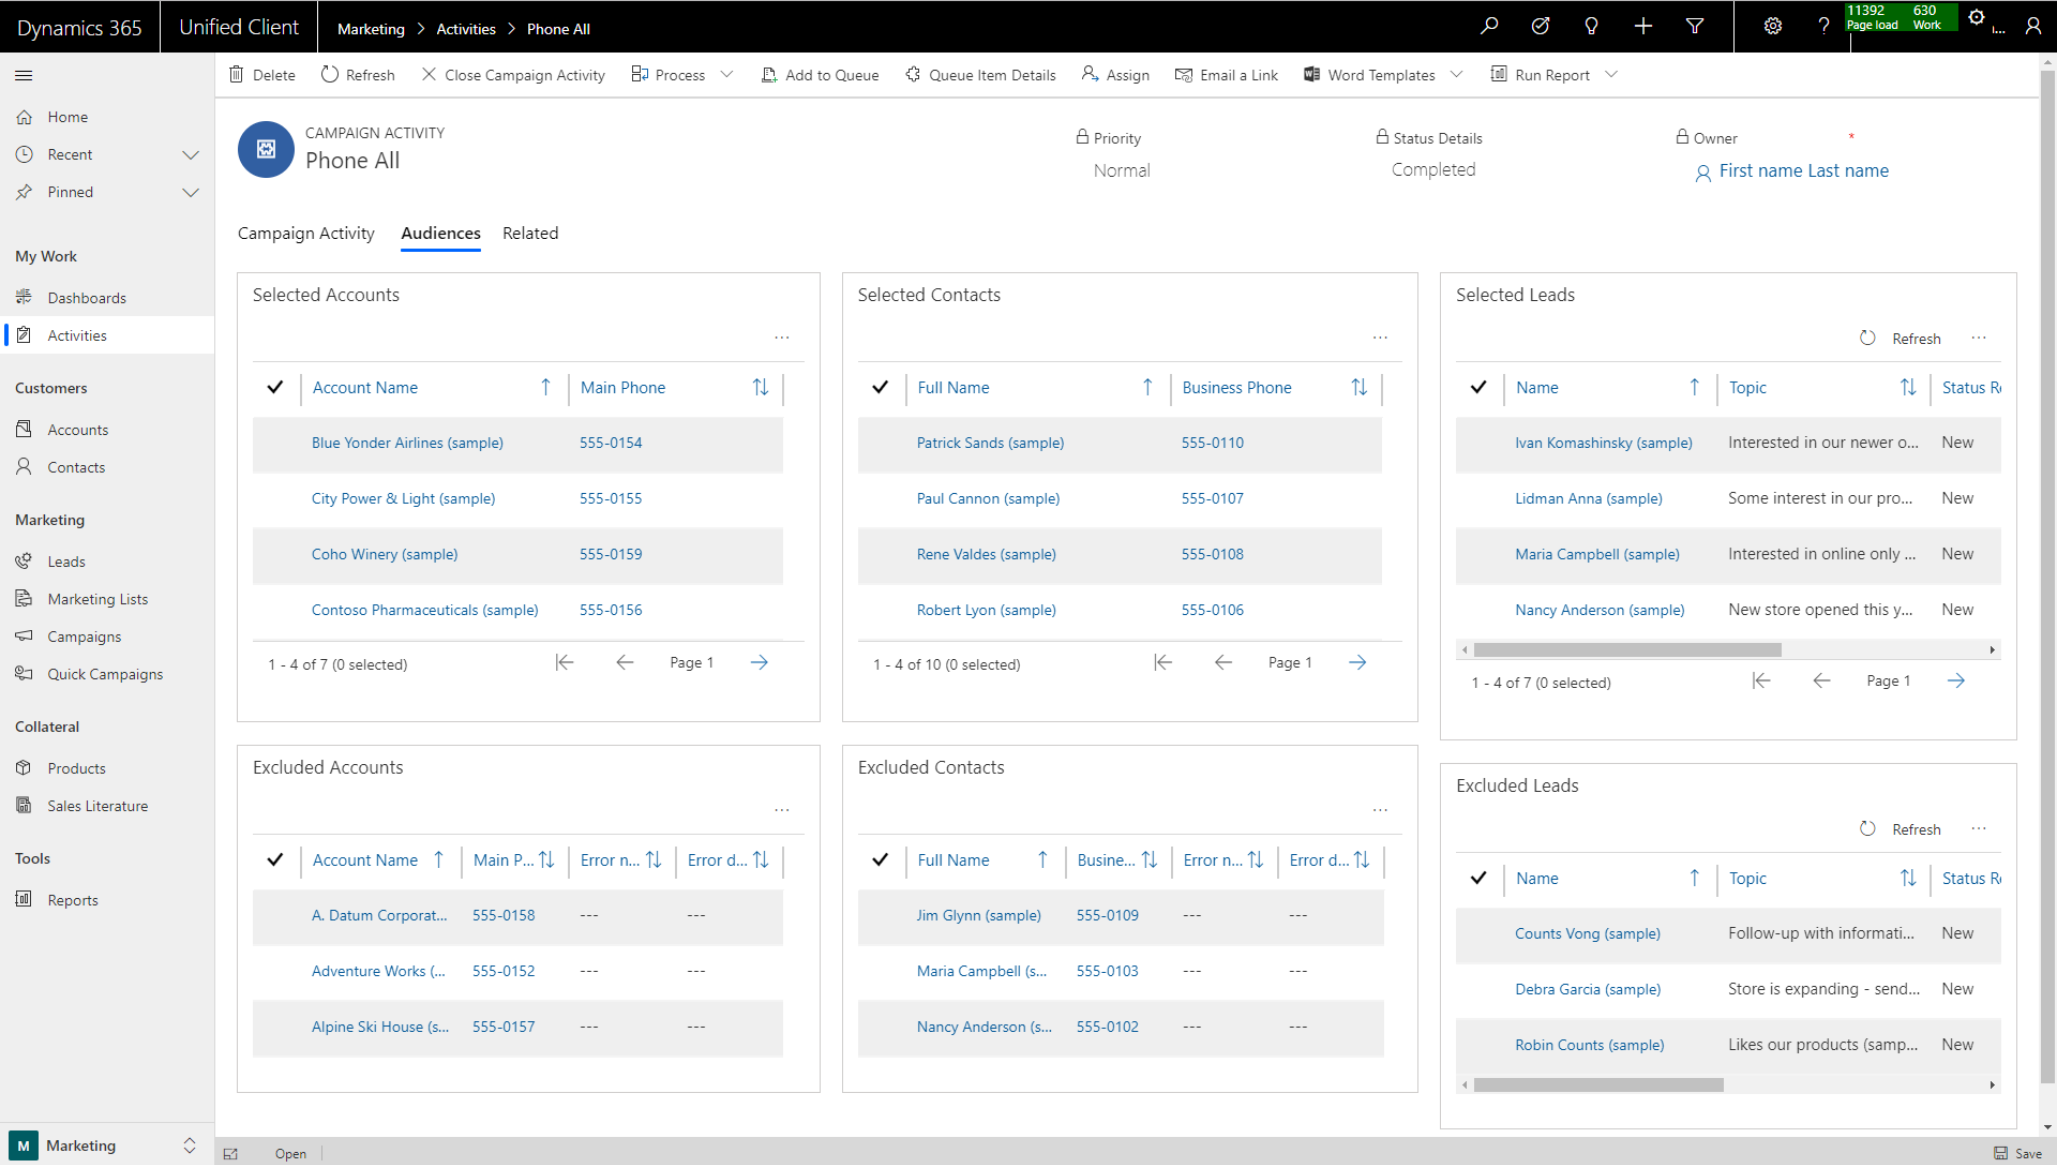Click the Delete trash icon in command bar

point(237,75)
